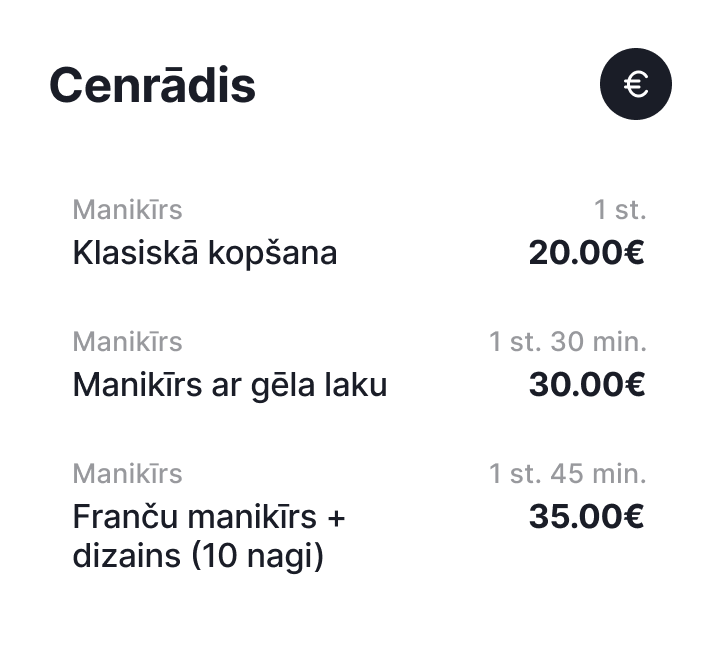Viewport: 720px width, 645px height.
Task: Select Manikīrs ar gēla laku service
Action: tap(230, 385)
